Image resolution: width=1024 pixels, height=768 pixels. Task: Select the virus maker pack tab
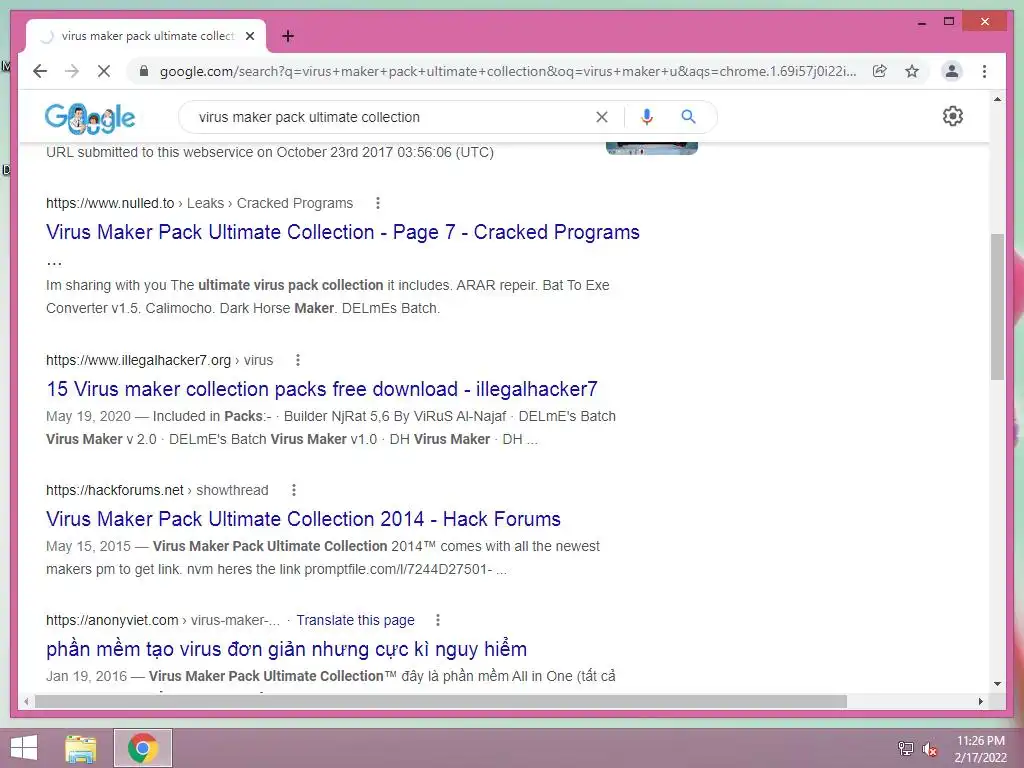point(147,36)
